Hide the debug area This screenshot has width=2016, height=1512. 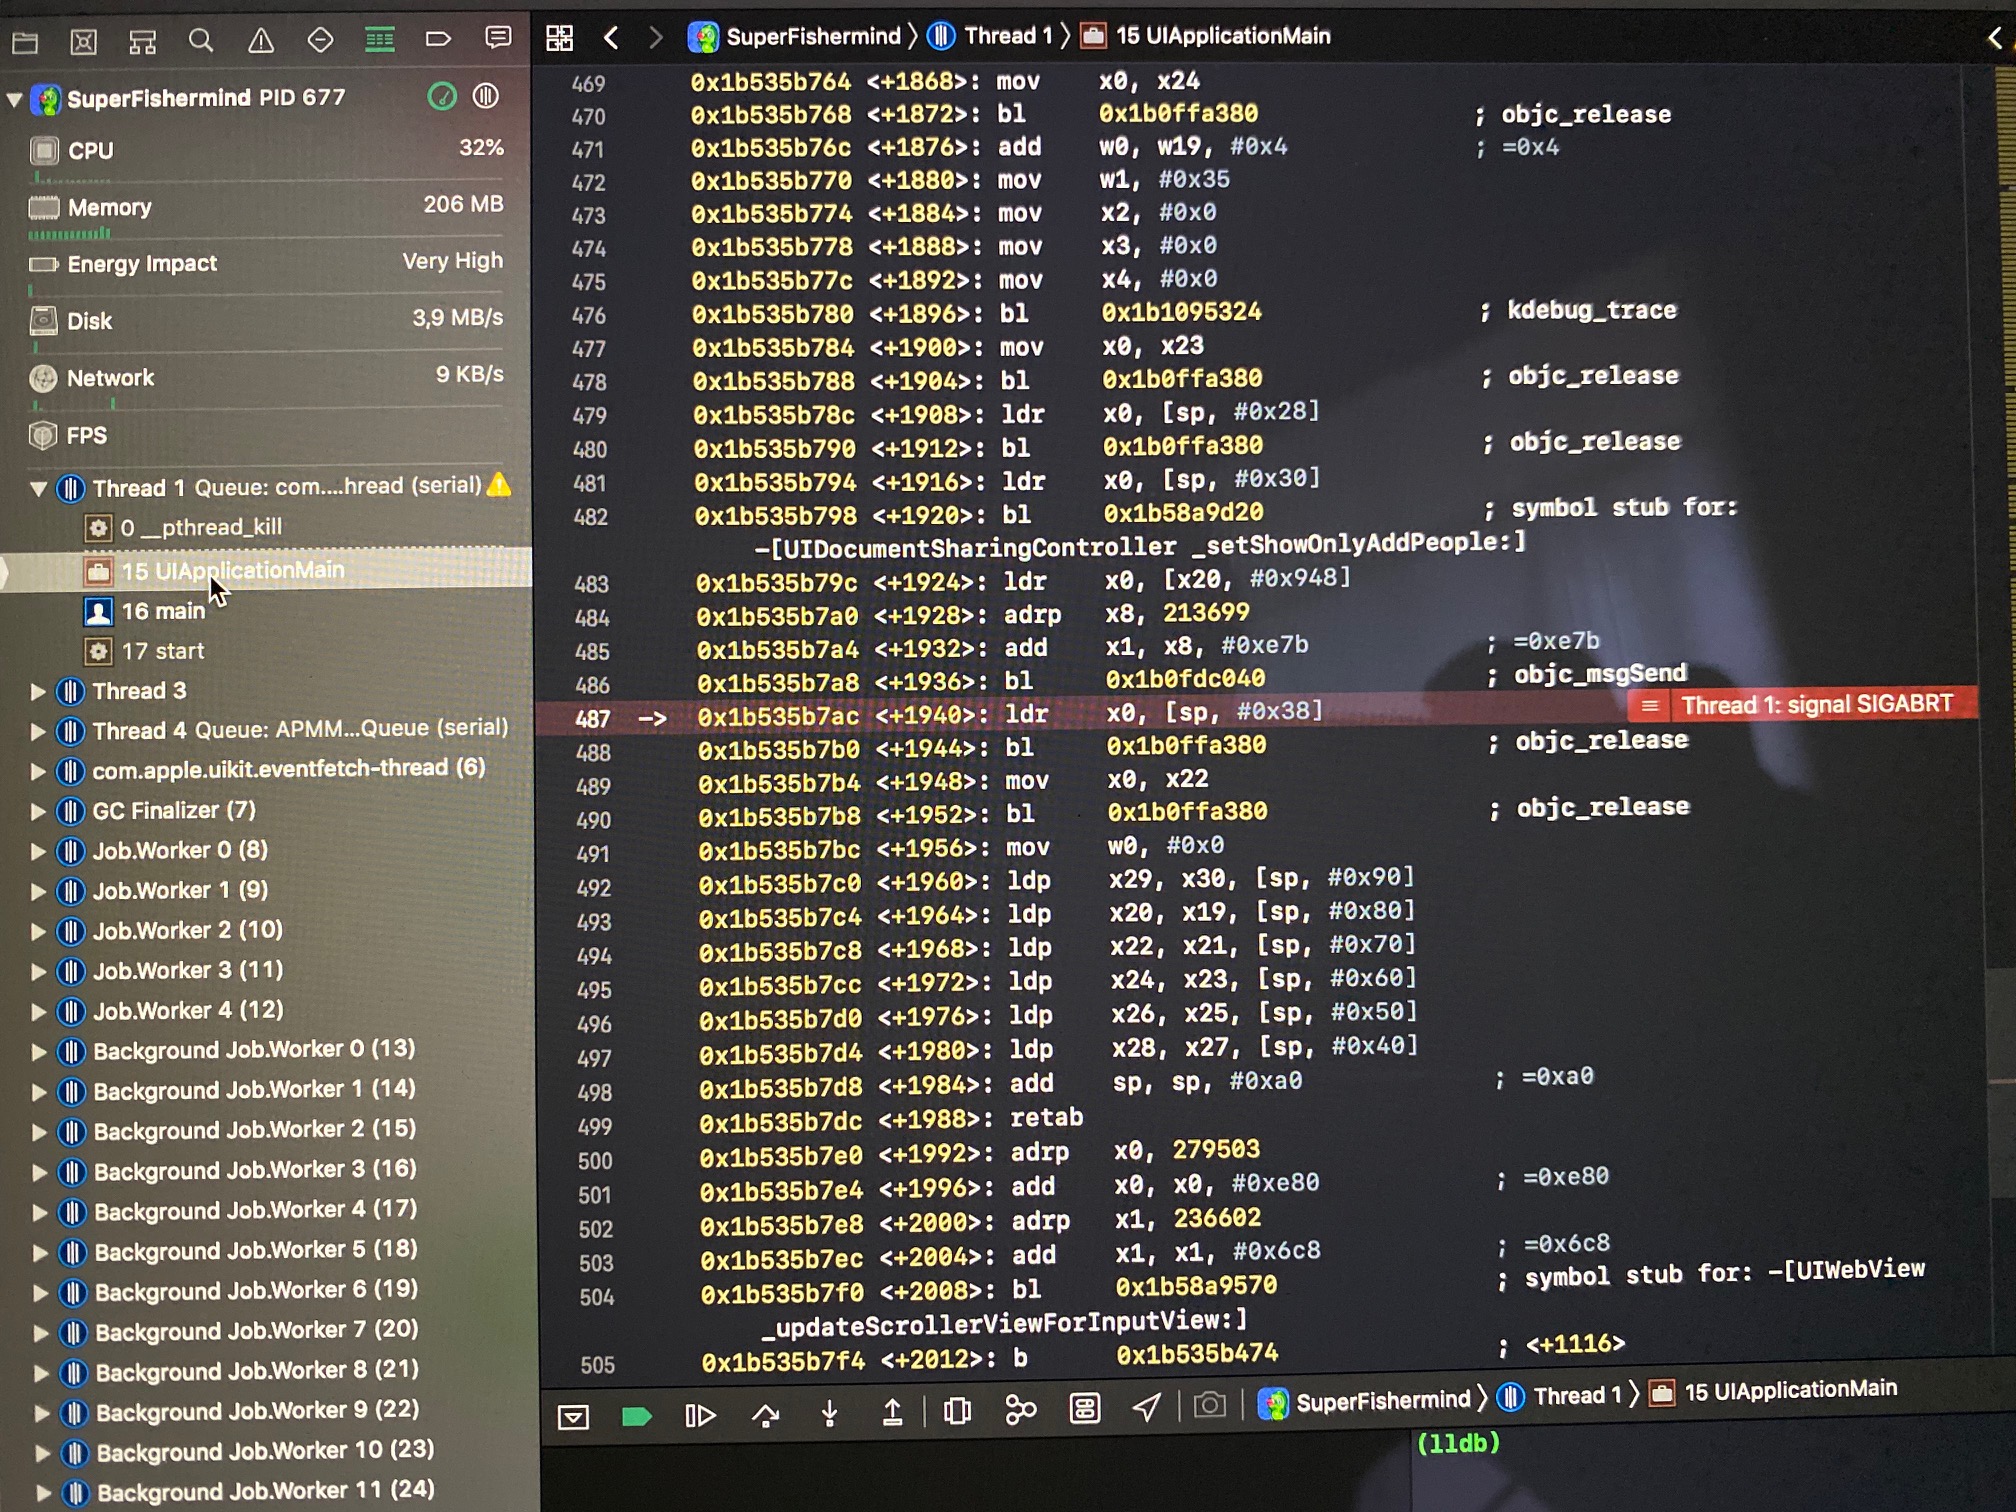(x=574, y=1416)
